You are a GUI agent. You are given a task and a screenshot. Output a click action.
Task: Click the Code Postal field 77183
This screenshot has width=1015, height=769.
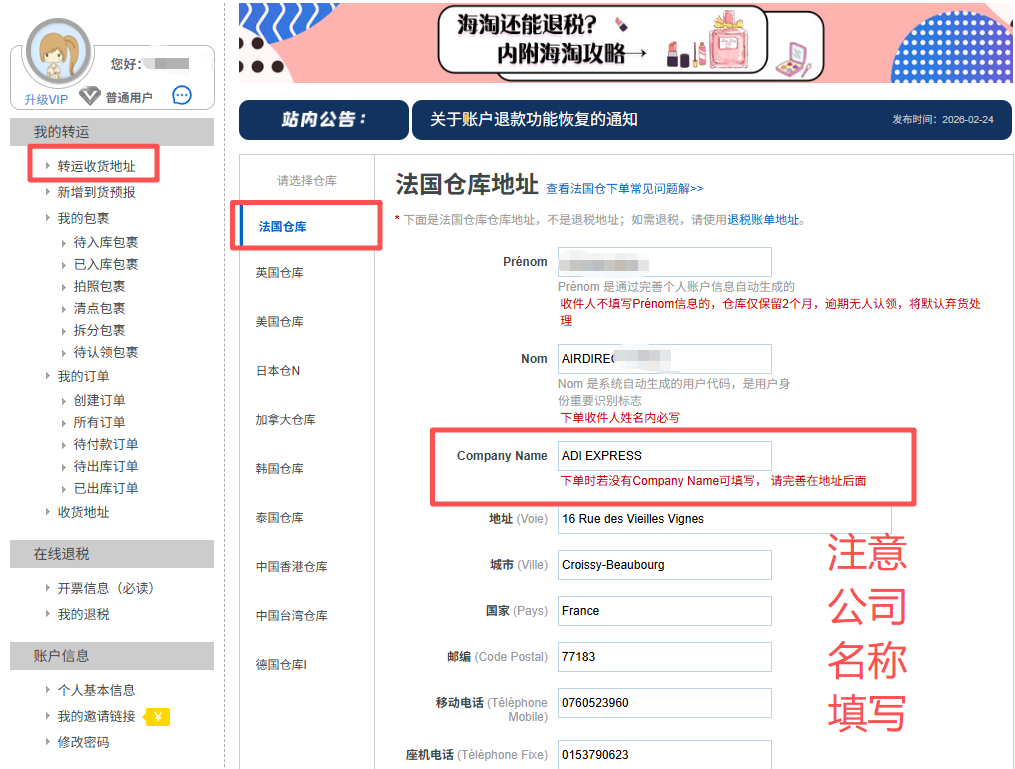(x=664, y=657)
